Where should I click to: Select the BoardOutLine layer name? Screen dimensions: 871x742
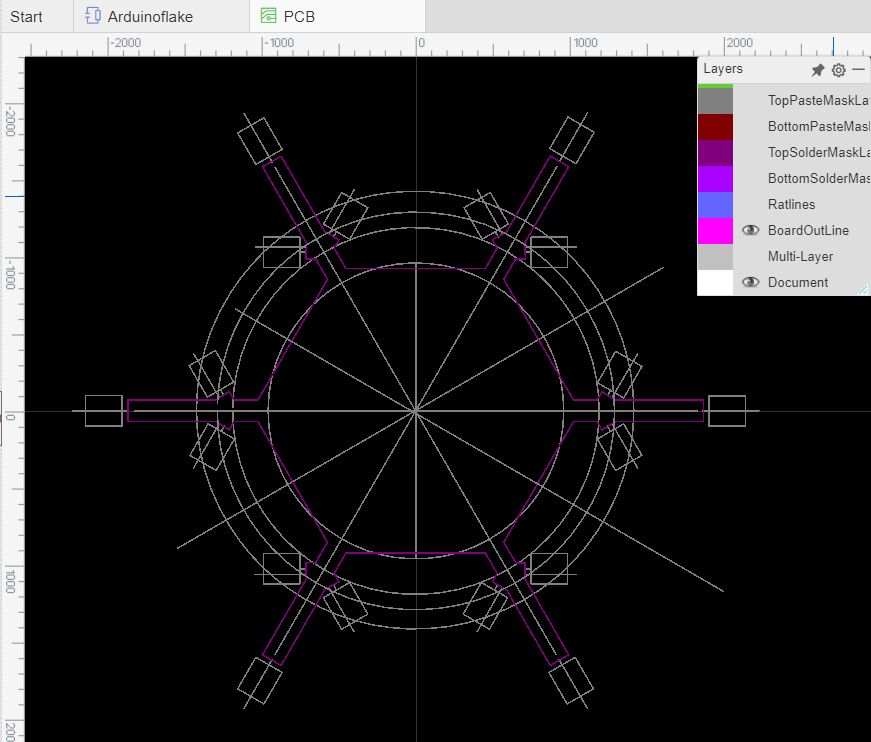point(808,230)
